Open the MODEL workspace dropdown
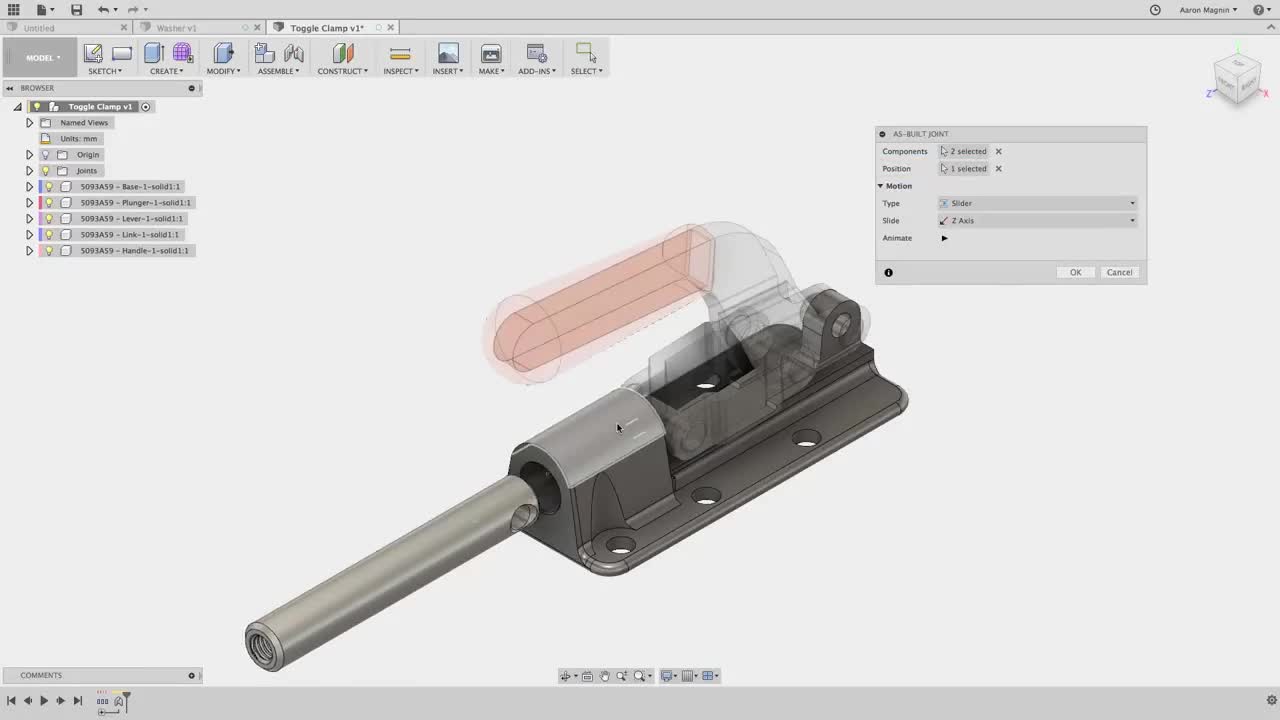1280x720 pixels. point(42,58)
